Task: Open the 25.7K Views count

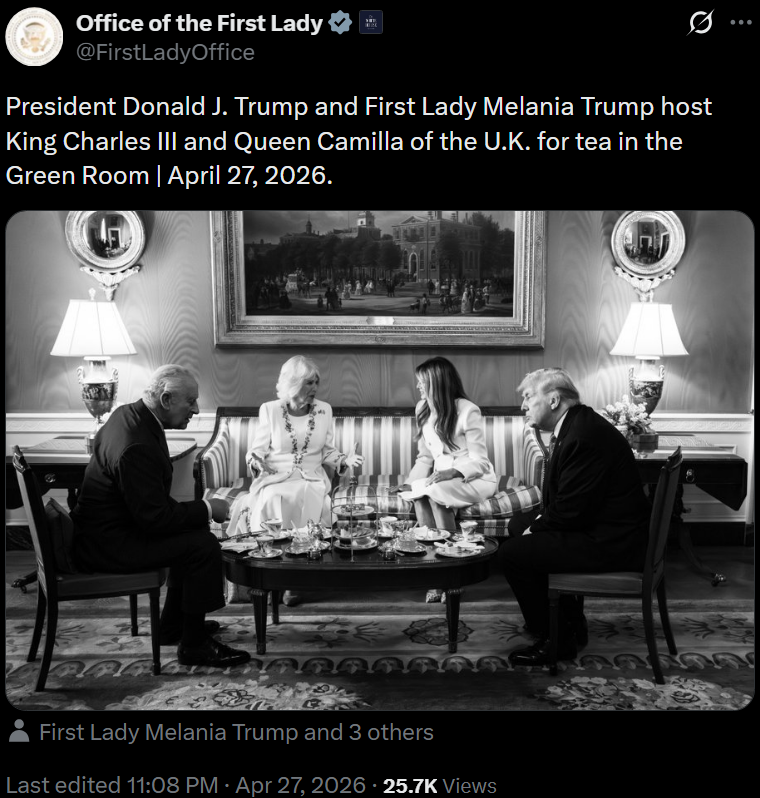Action: click(x=440, y=786)
